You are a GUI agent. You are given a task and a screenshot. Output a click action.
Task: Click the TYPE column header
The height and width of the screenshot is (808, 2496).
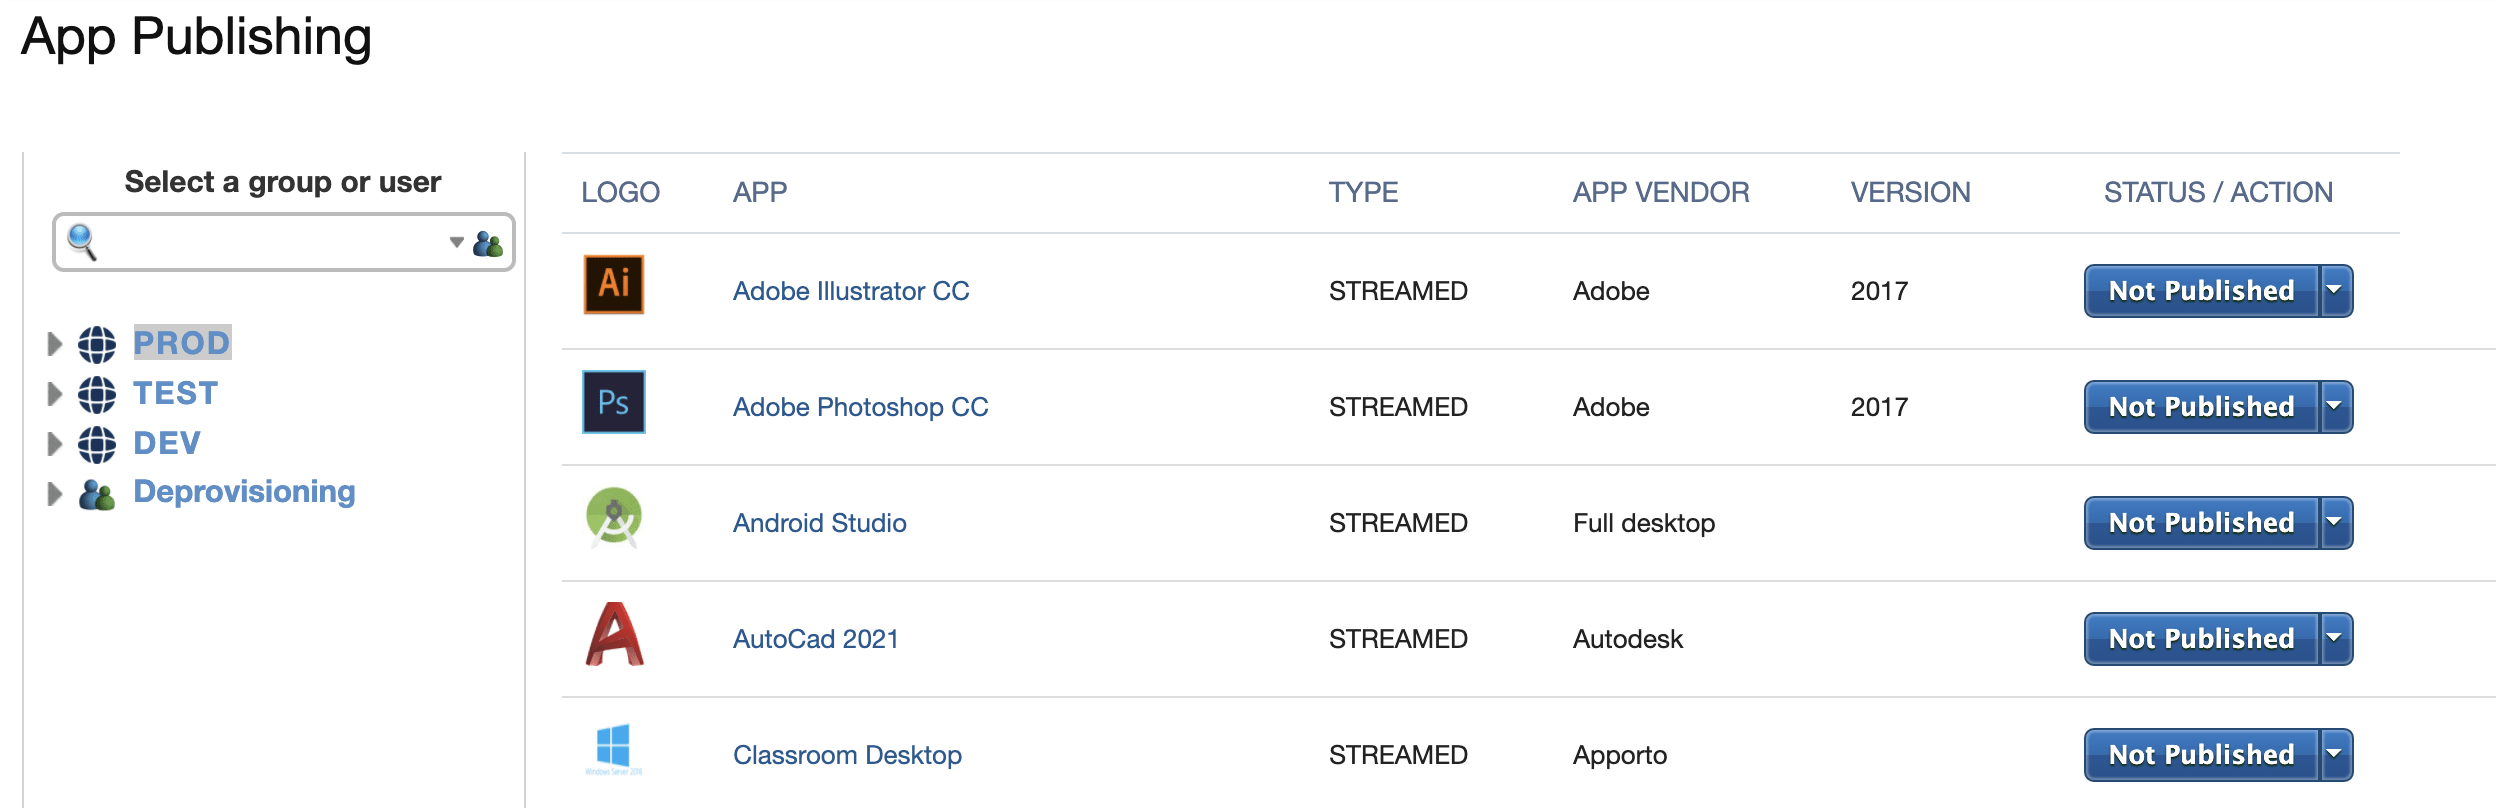click(x=1363, y=192)
